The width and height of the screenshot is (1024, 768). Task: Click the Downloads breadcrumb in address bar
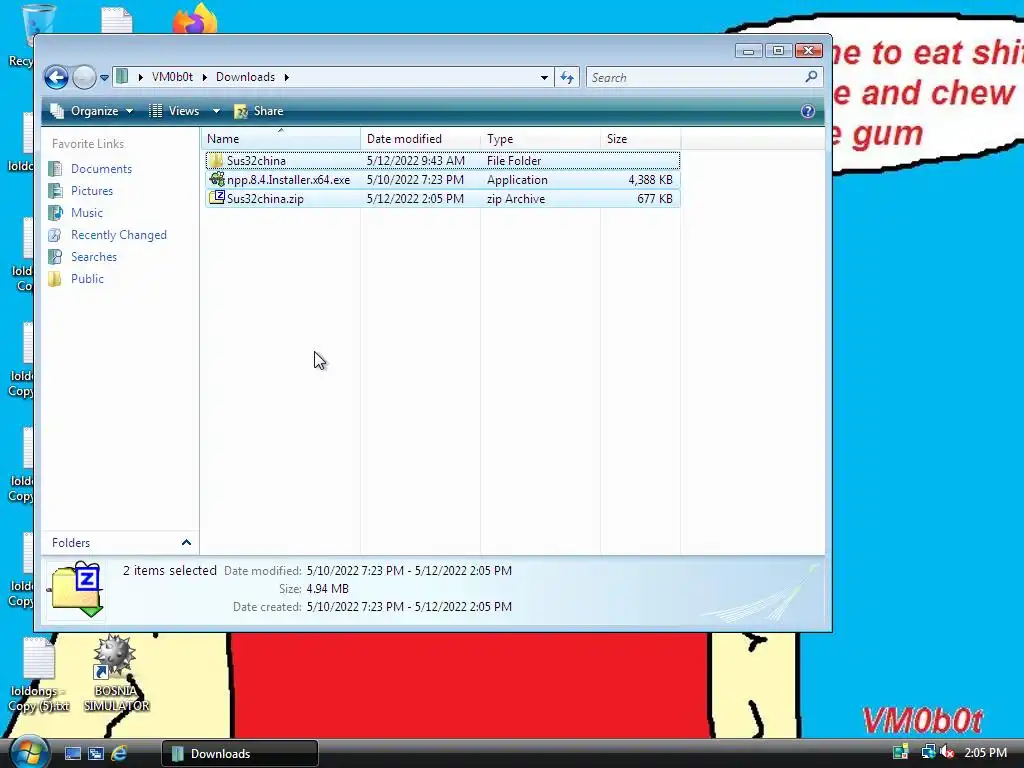[246, 77]
